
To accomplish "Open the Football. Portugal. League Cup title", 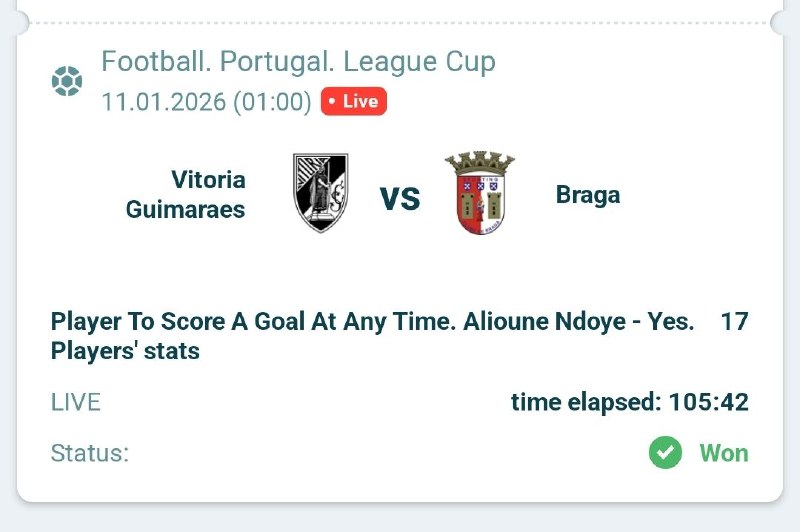I will click(x=298, y=62).
